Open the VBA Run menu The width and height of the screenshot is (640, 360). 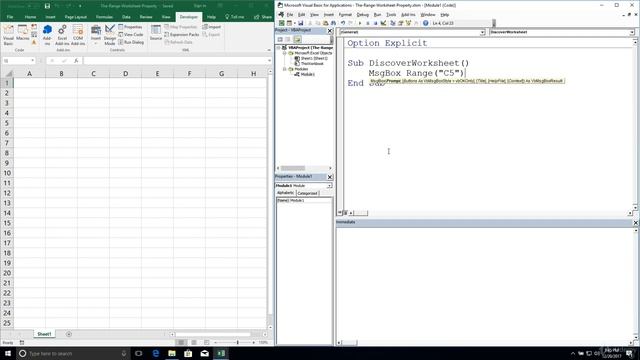[x=377, y=15]
